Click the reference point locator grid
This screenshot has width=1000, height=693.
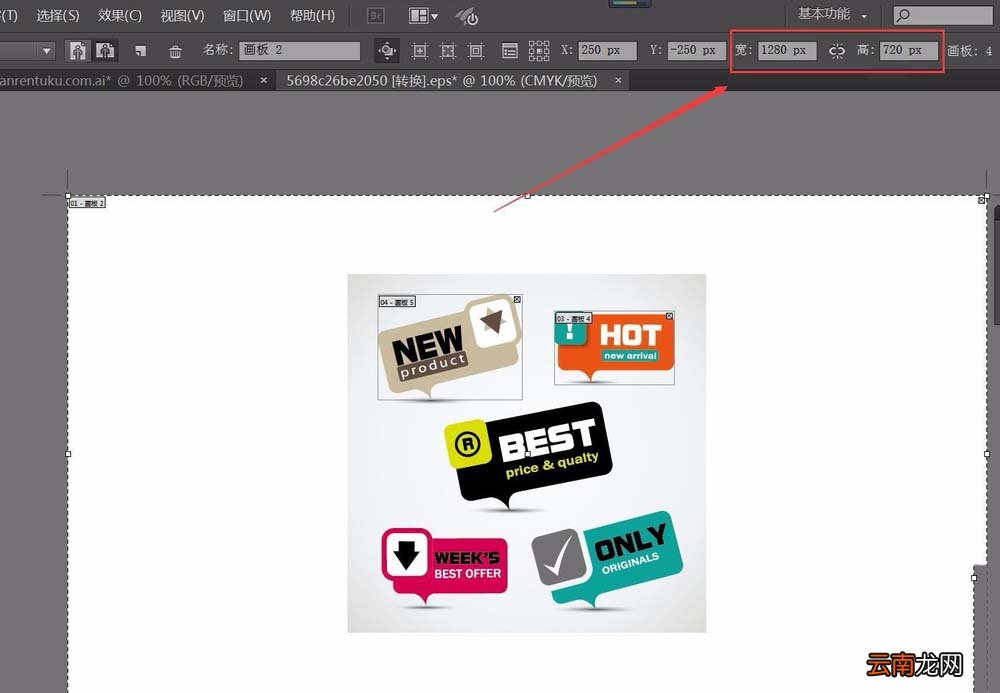pos(539,50)
